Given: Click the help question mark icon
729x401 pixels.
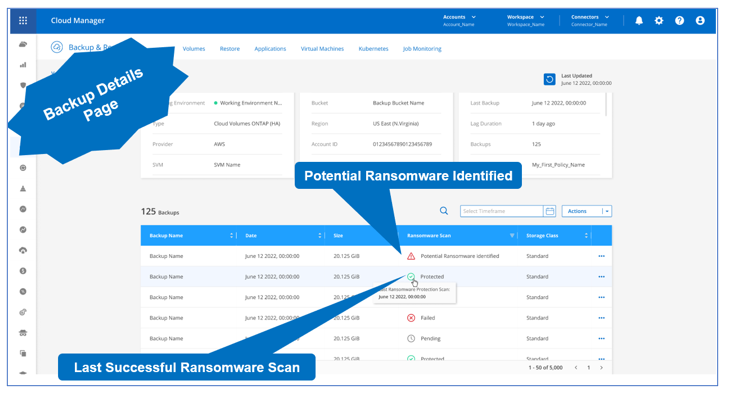Looking at the screenshot, I should click(679, 20).
